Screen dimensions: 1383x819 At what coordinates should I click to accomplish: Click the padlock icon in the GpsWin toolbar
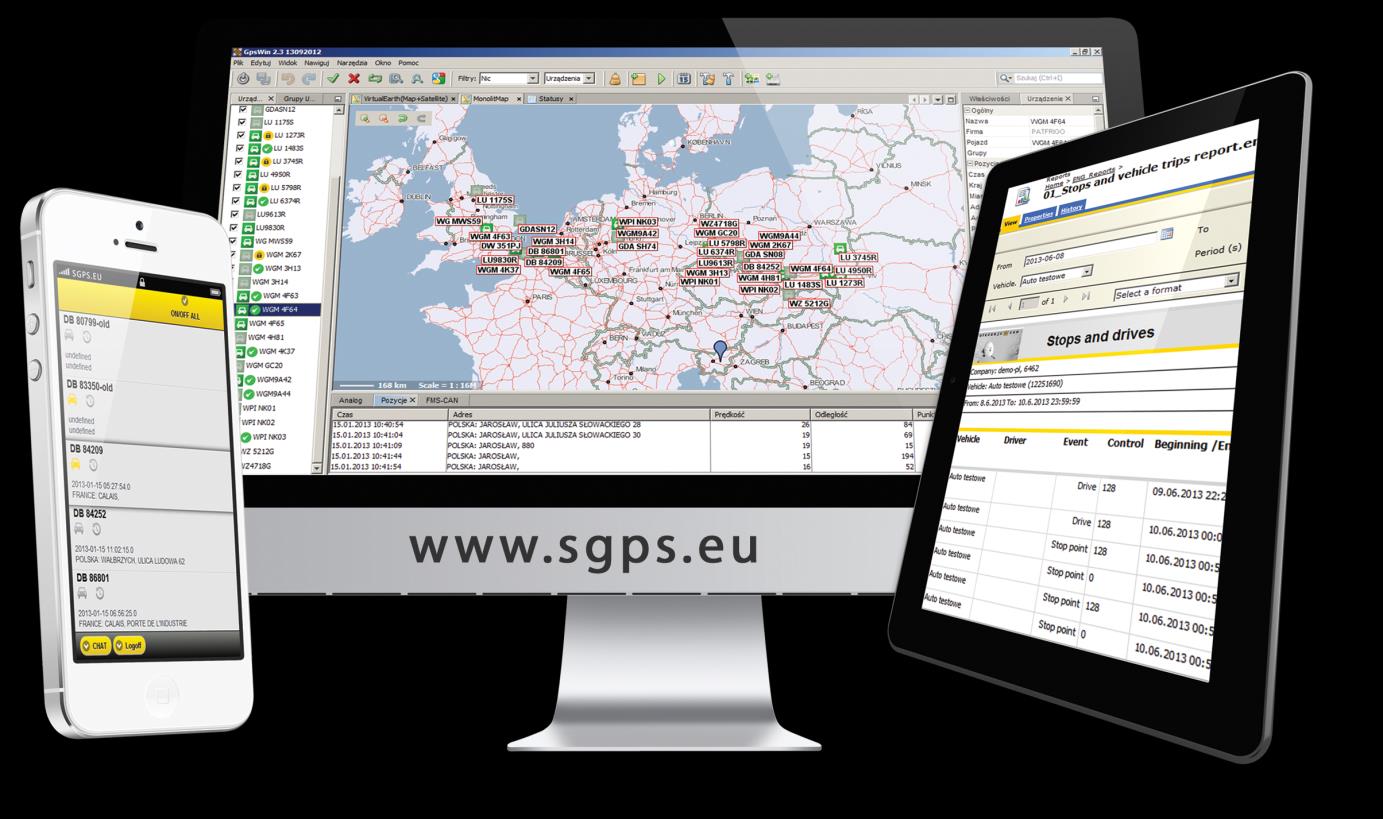[x=615, y=78]
